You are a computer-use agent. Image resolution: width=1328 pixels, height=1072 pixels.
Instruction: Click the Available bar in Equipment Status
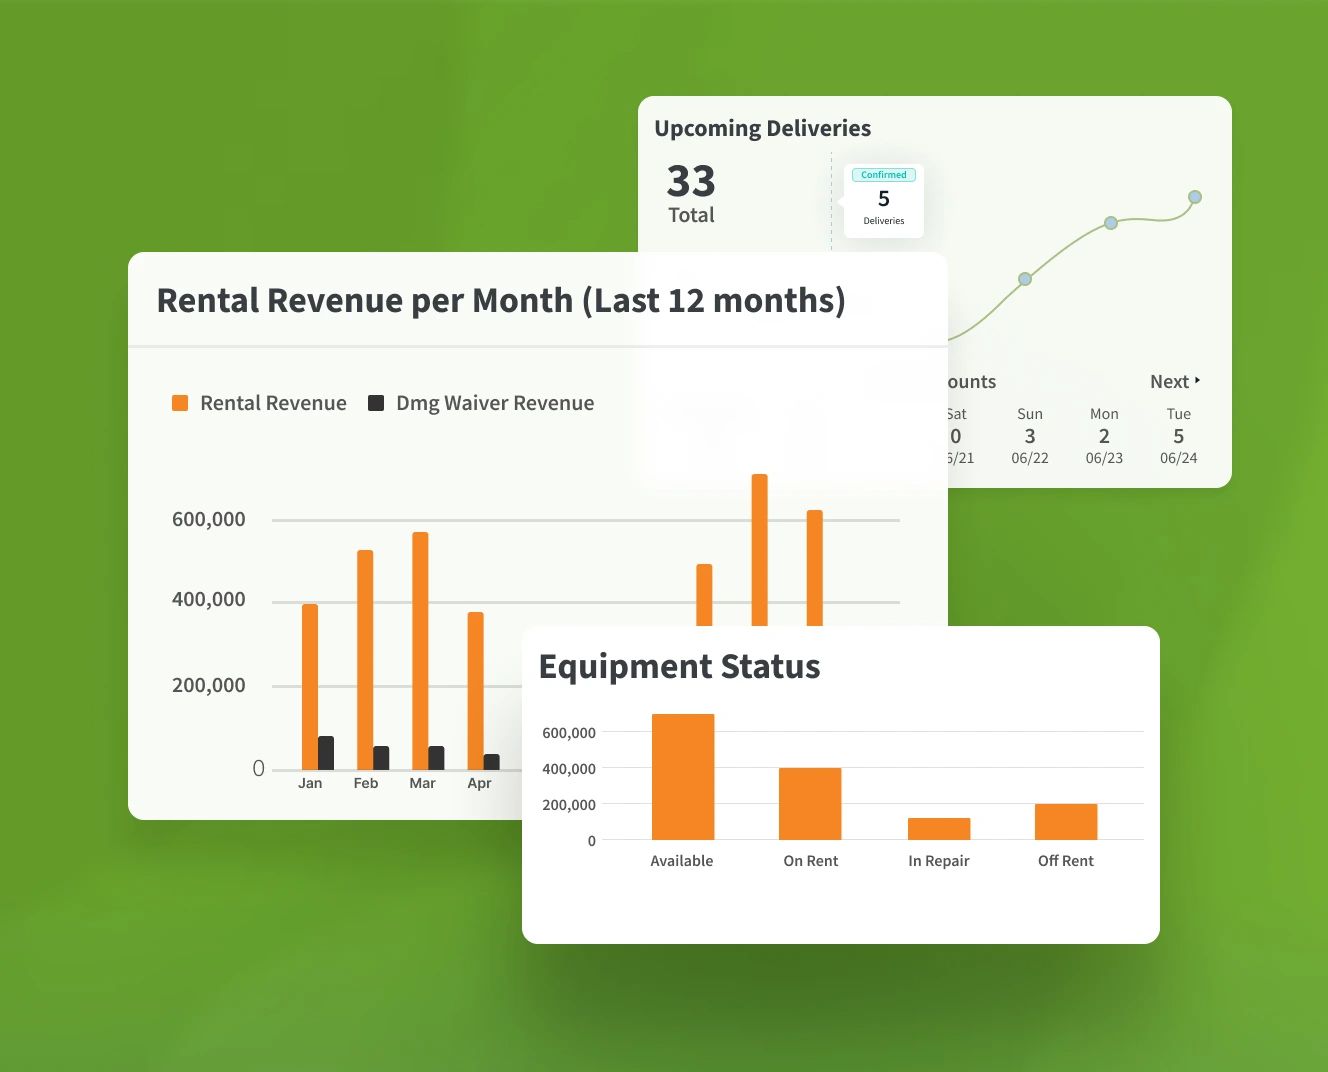coord(683,777)
